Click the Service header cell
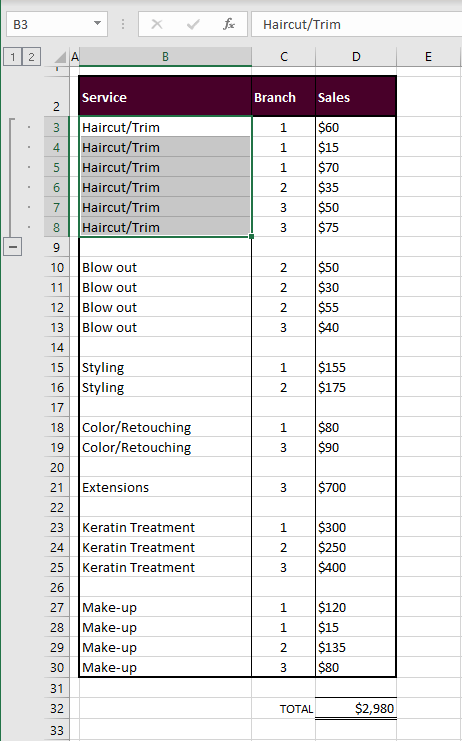The height and width of the screenshot is (741, 462). [x=165, y=97]
